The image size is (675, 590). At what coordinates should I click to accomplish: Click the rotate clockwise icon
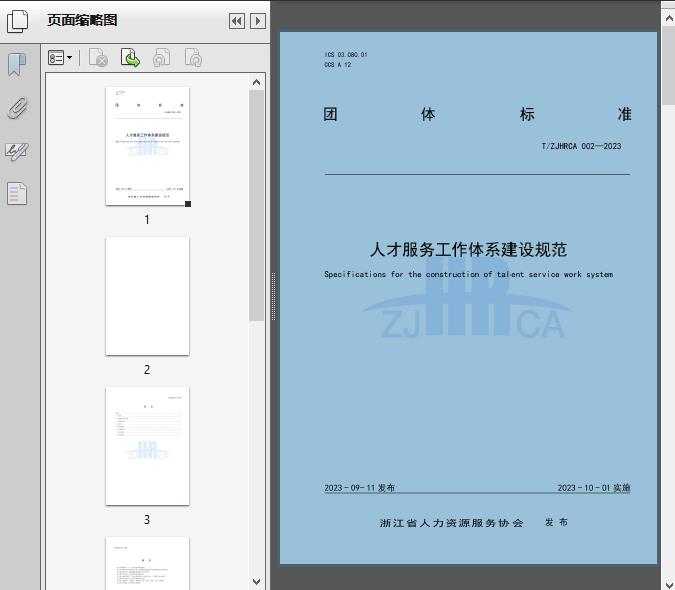[x=193, y=58]
